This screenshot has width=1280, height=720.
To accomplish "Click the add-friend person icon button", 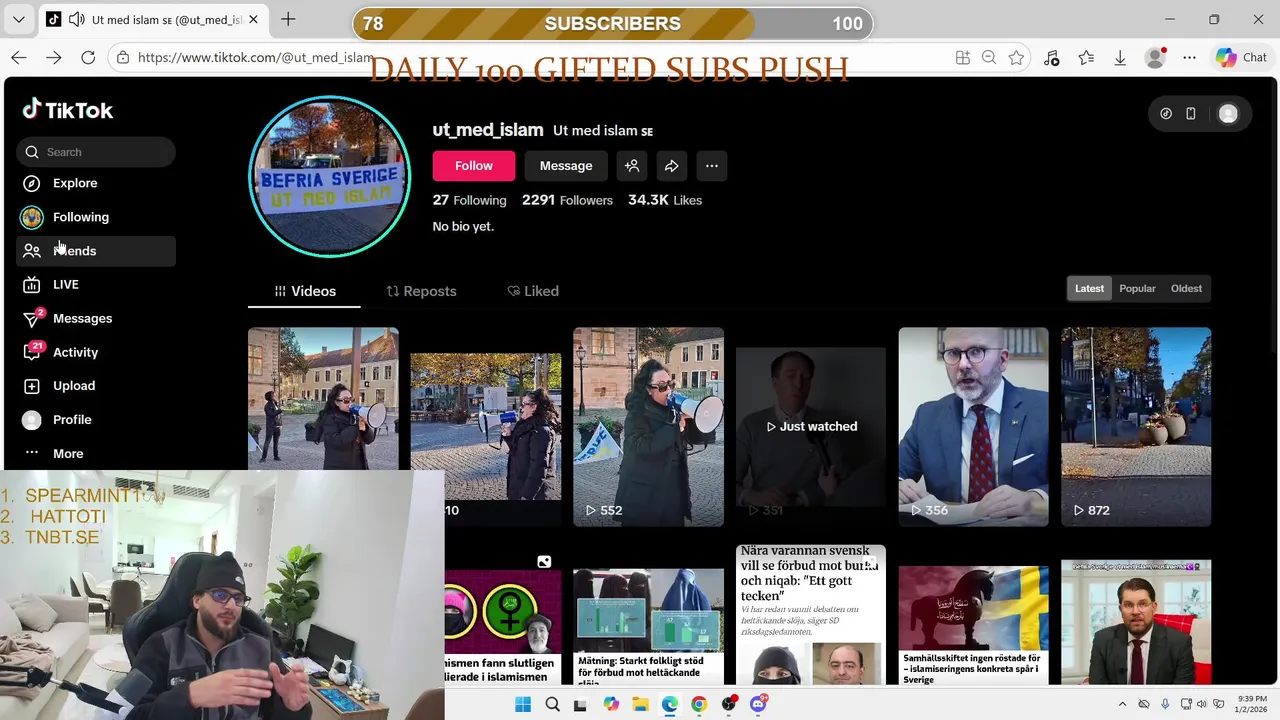I will tap(632, 166).
